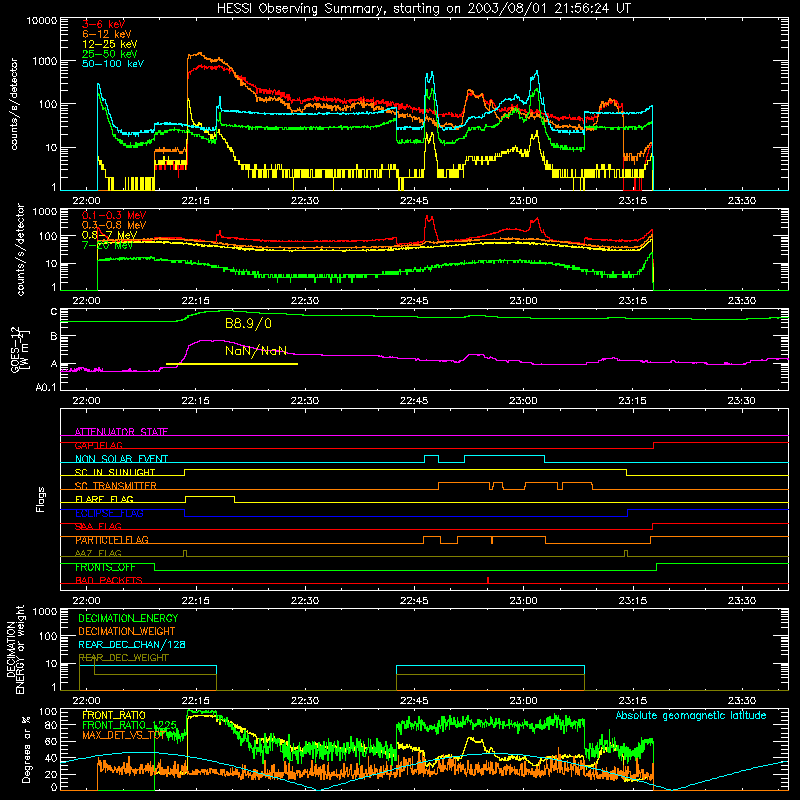The width and height of the screenshot is (800, 800).
Task: Click the 22:45 tick label under top panel
Action: [x=414, y=201]
